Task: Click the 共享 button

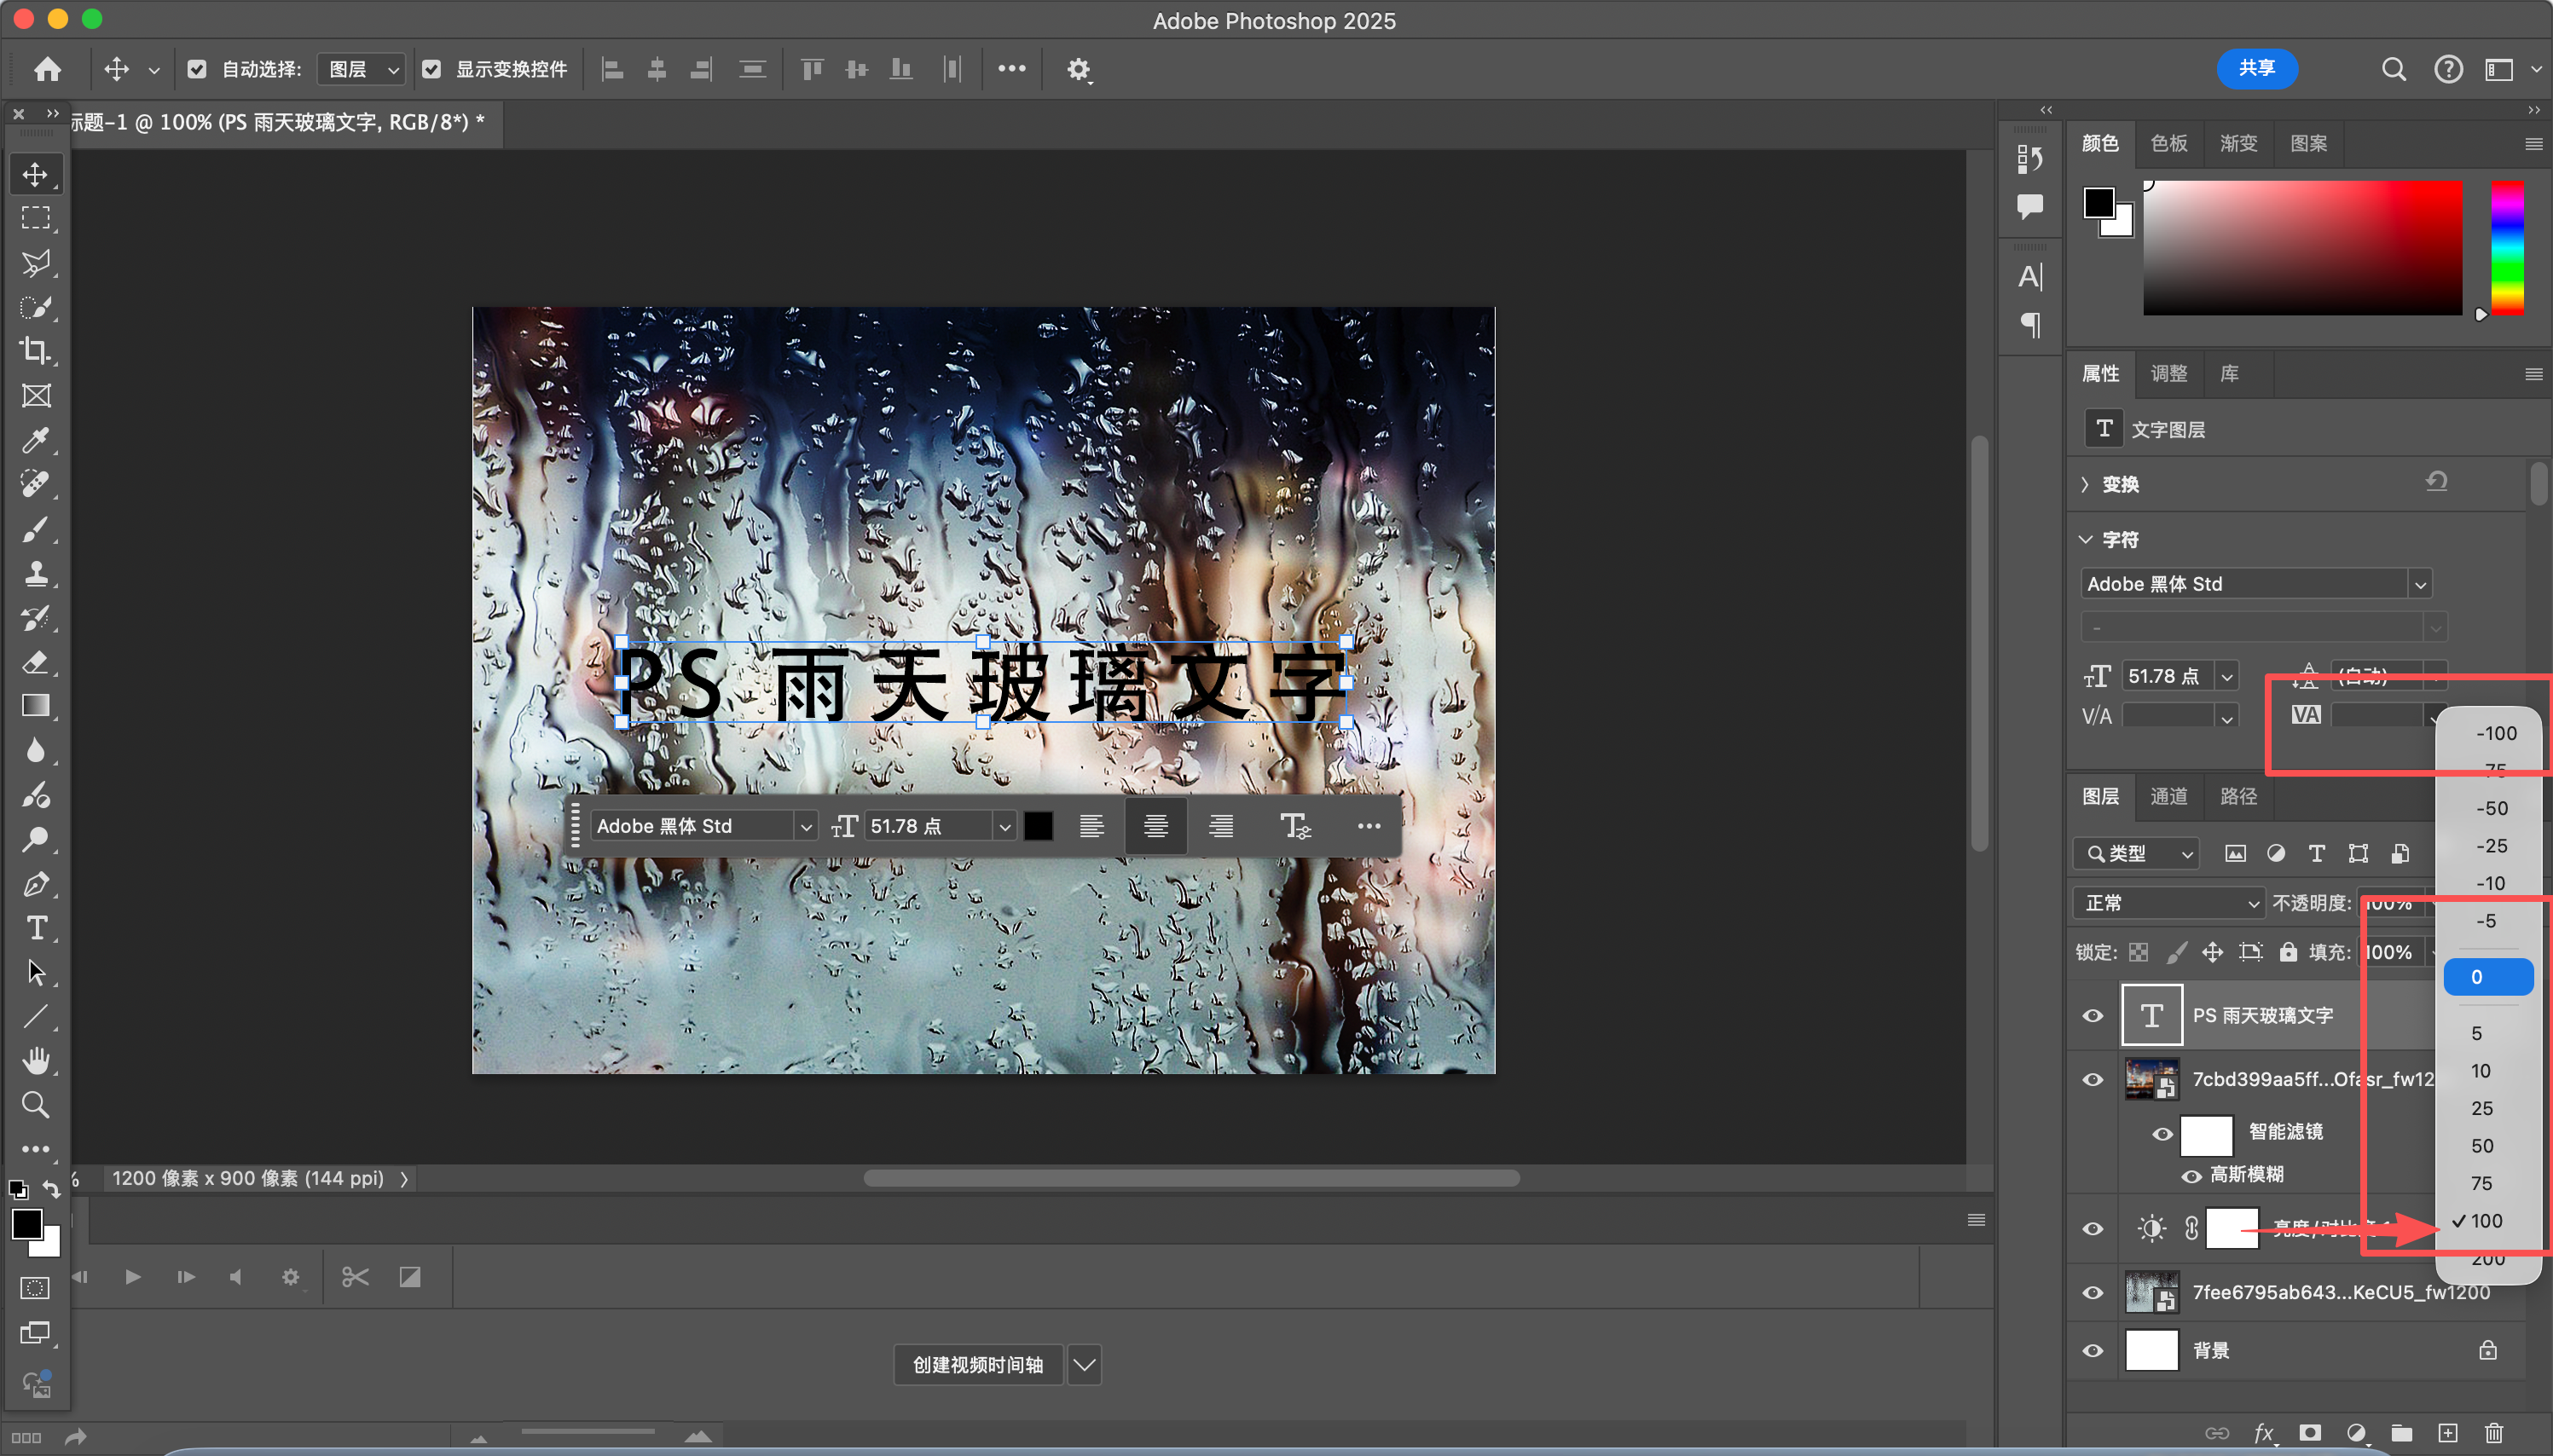Action: 2256,68
